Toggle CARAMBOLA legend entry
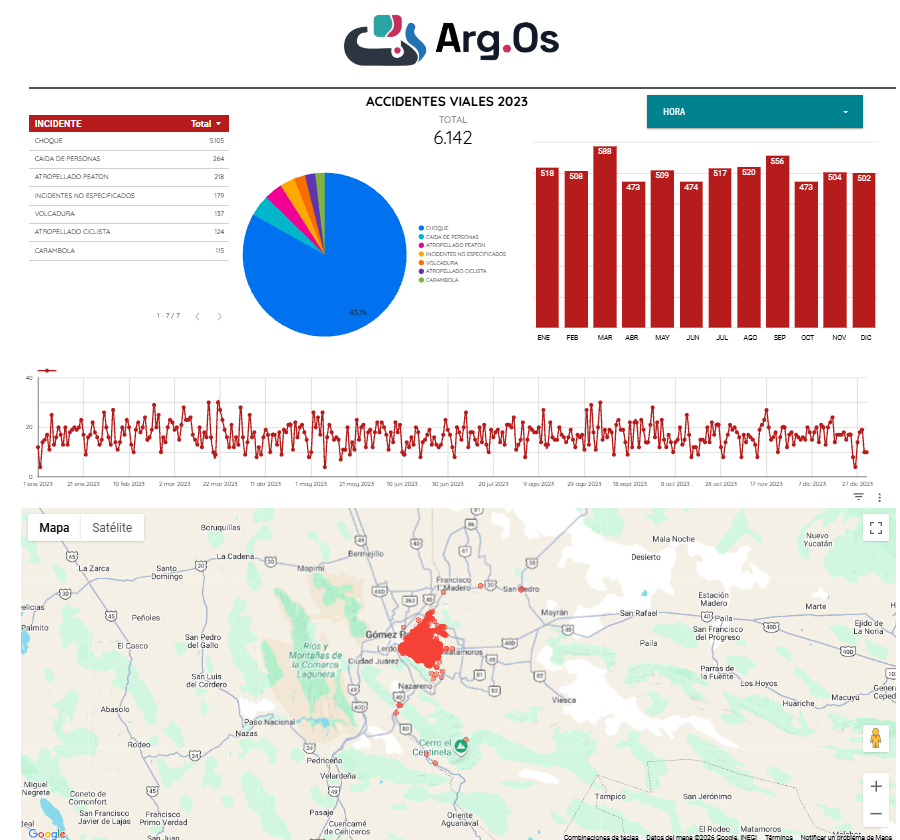The height and width of the screenshot is (840, 900). tap(439, 280)
